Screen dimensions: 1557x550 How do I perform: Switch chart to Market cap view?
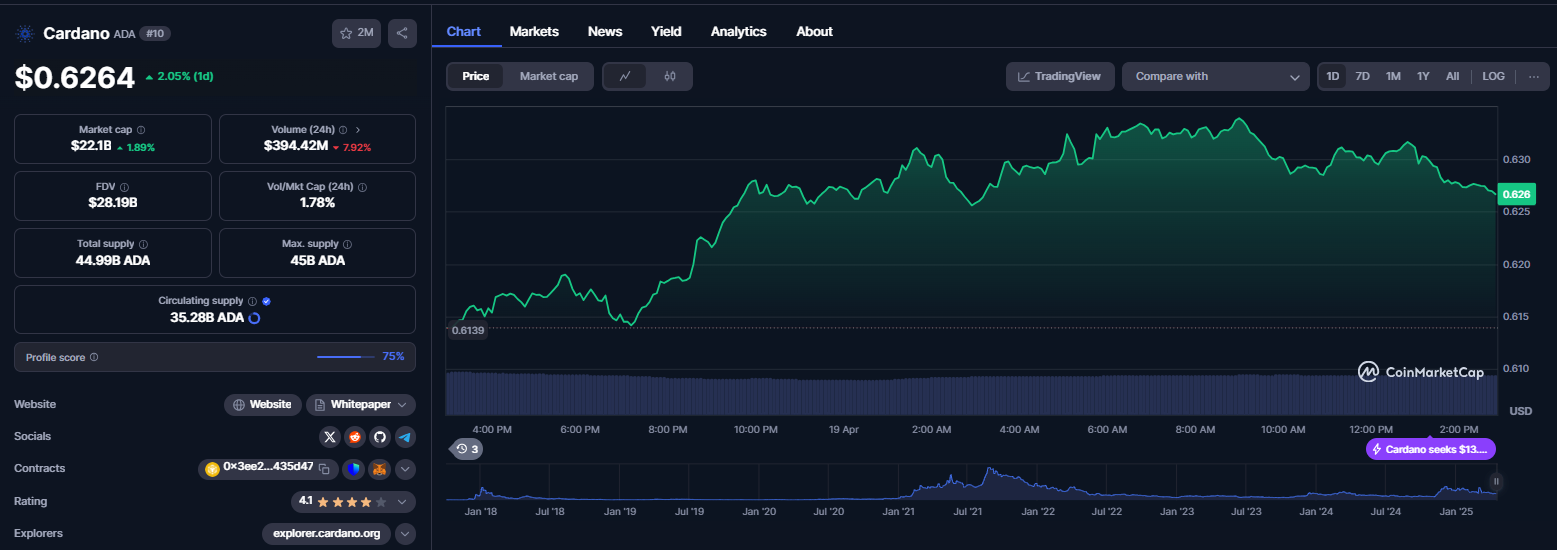548,76
